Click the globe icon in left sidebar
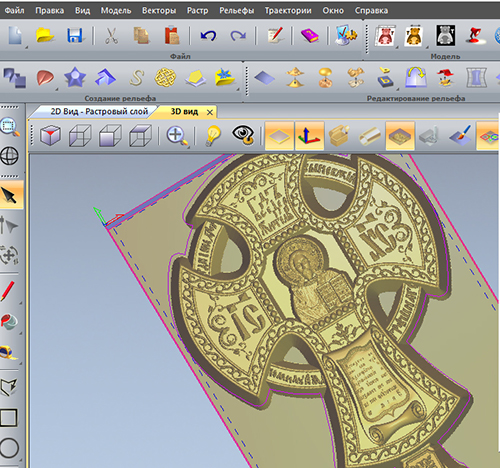500x468 pixels. 10,156
